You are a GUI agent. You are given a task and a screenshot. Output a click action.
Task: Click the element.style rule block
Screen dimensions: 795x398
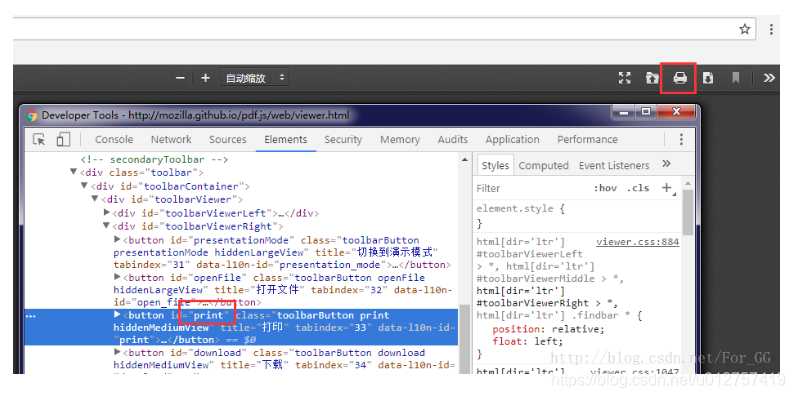tap(520, 216)
